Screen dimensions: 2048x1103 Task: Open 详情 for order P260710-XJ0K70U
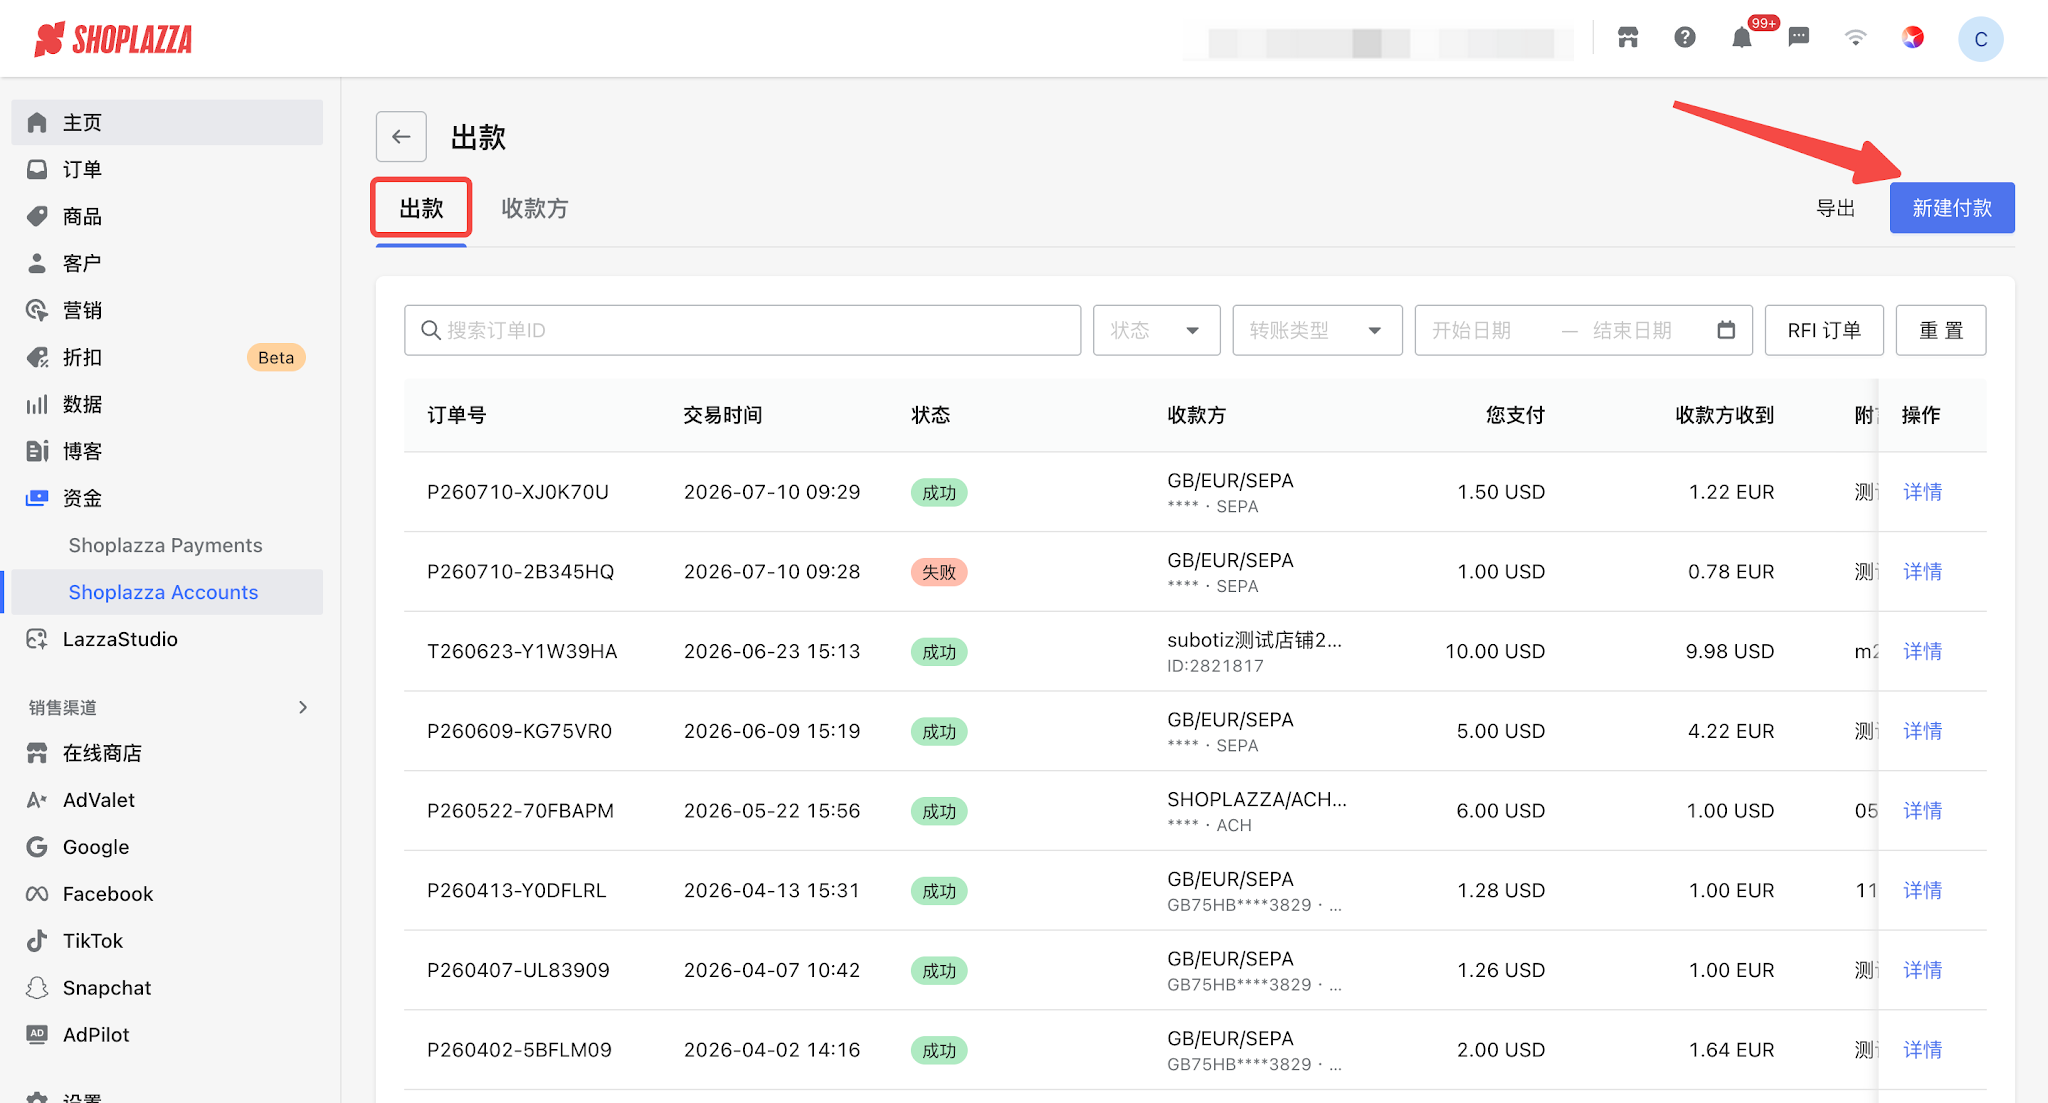click(1922, 492)
